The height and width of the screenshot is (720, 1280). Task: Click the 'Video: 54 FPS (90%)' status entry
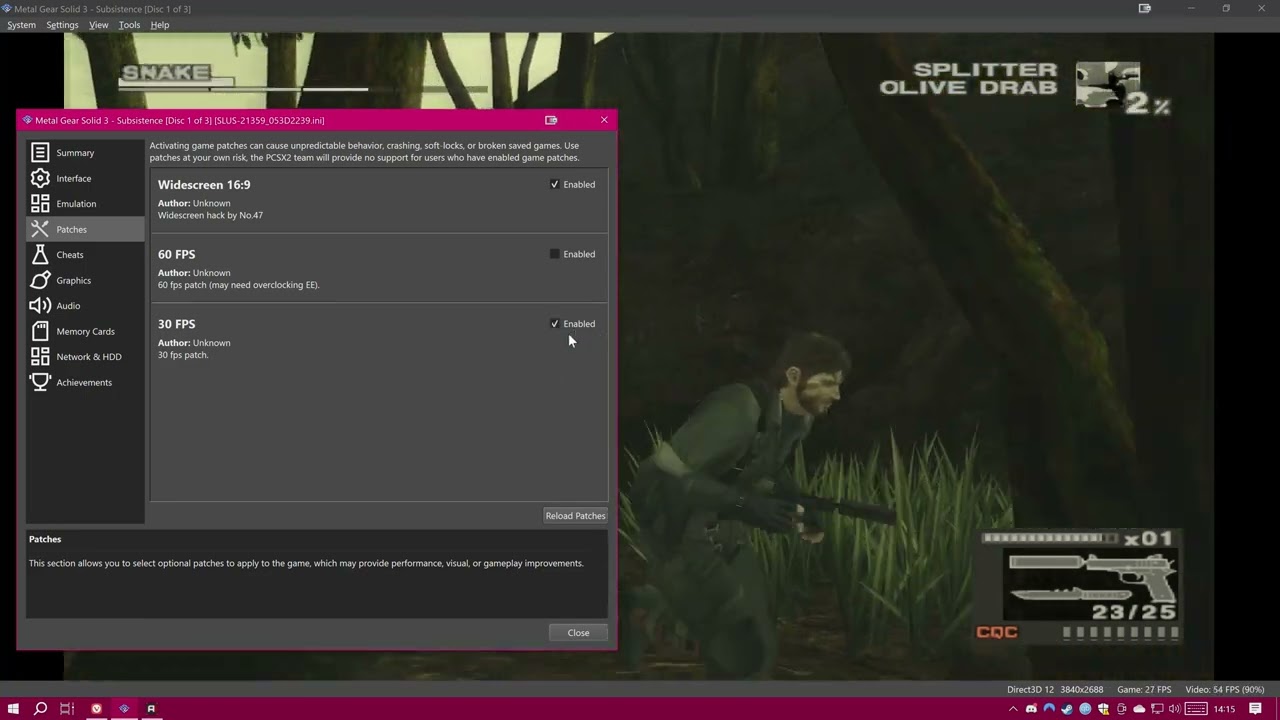coord(1225,690)
